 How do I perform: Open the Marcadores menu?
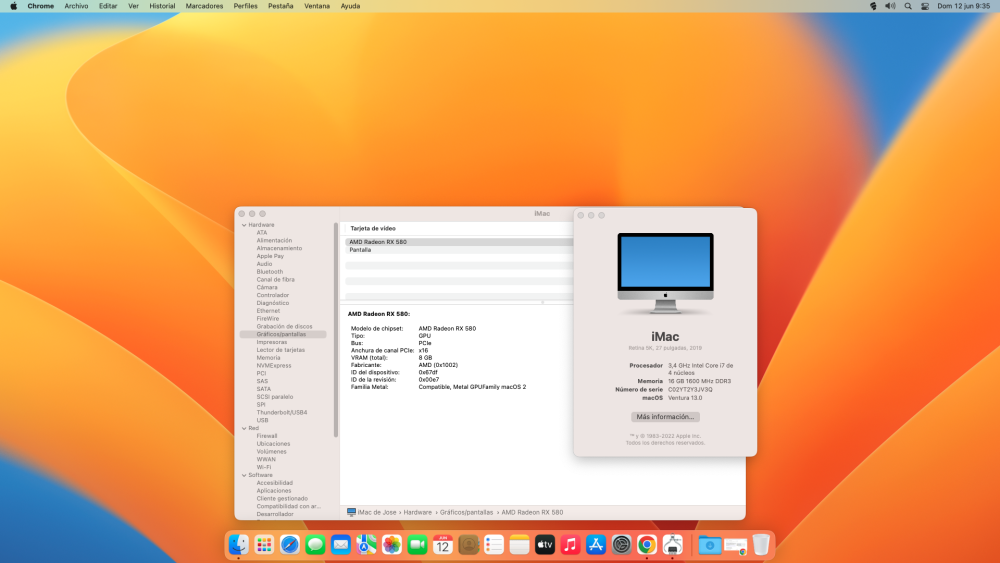204,6
